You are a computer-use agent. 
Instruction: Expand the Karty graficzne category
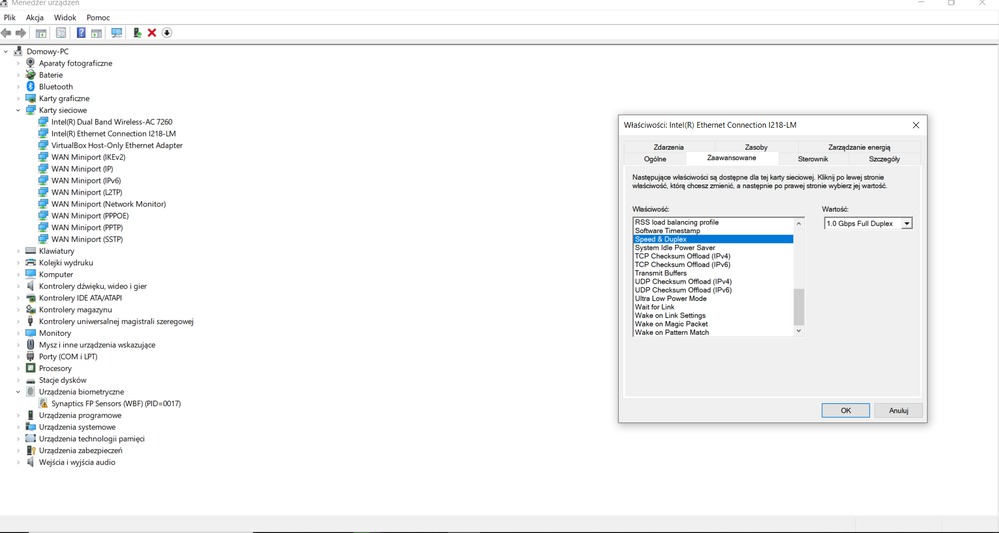(x=18, y=99)
